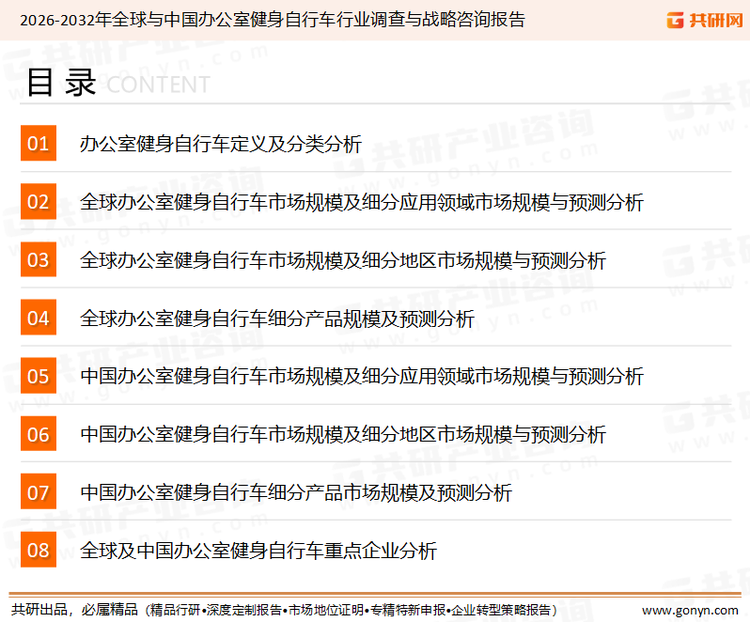
Task: Open chapter 02 全球 细分应用领域市场规模
Action: (362, 202)
